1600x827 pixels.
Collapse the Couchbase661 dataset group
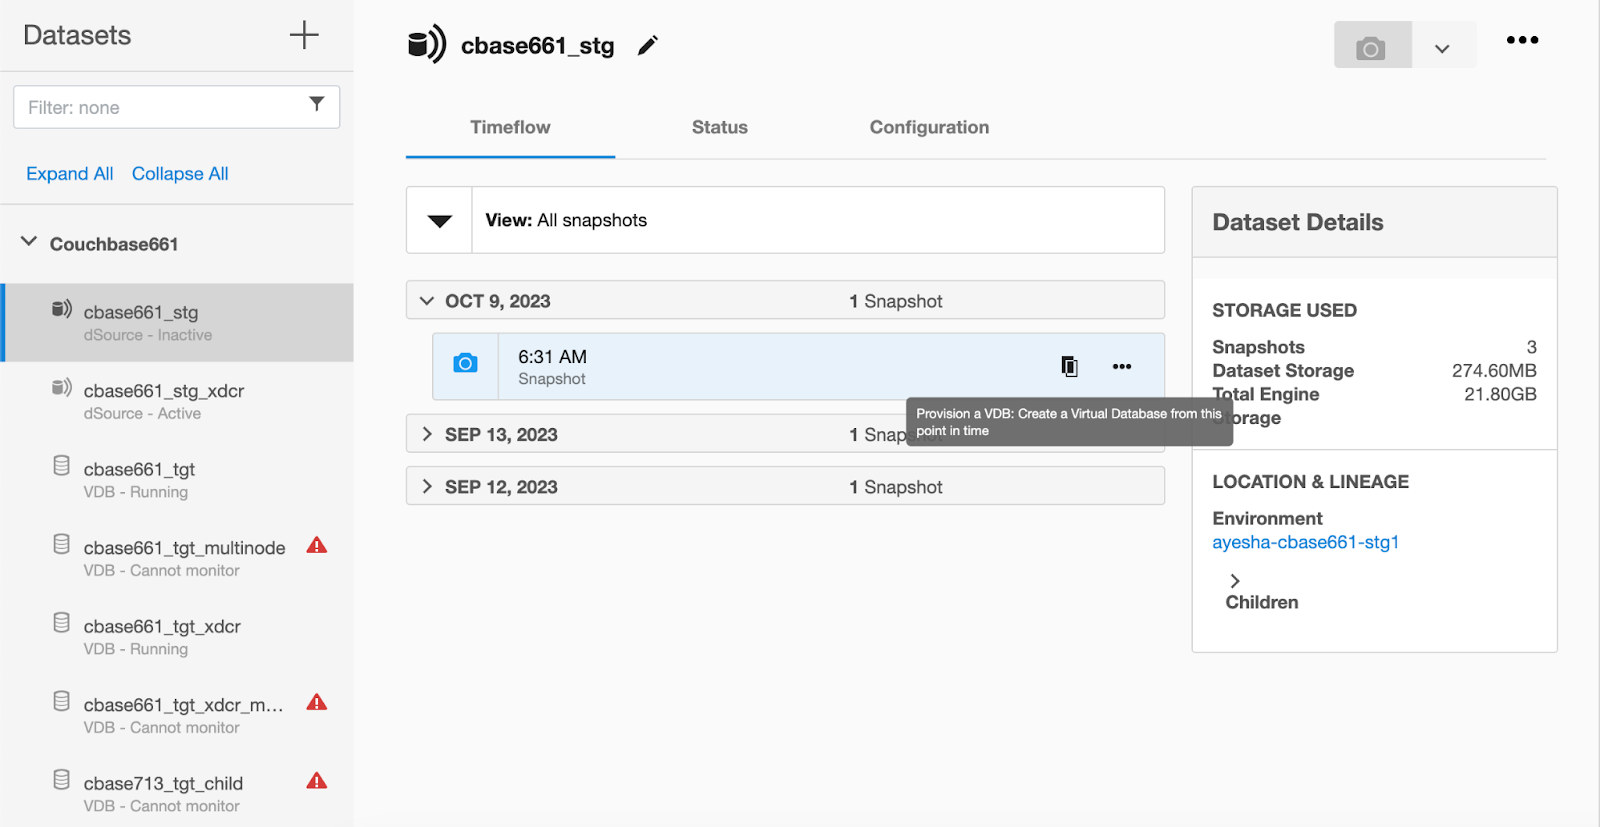click(29, 242)
